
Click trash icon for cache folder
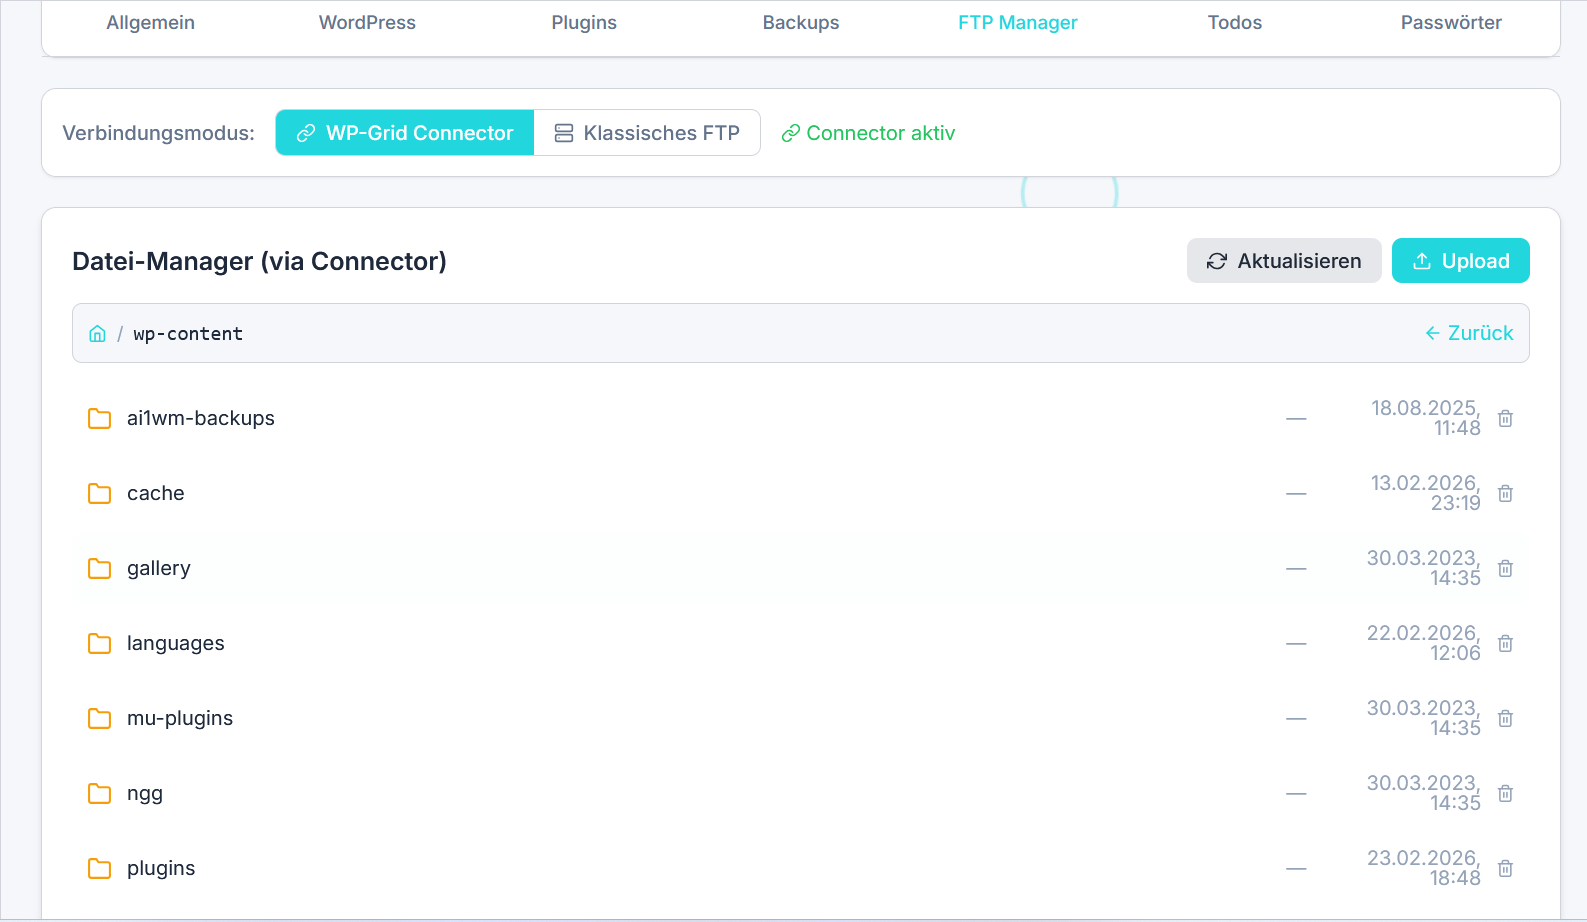[1505, 494]
